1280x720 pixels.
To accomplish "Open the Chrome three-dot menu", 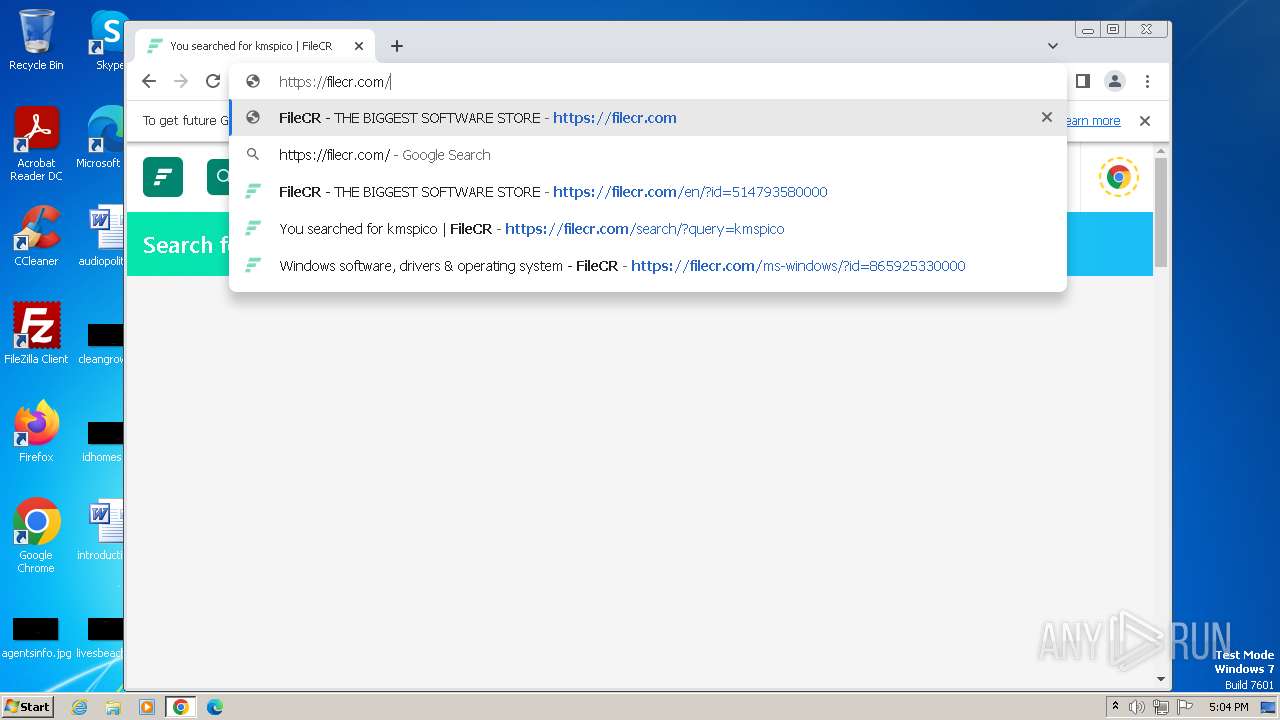I will (x=1147, y=81).
